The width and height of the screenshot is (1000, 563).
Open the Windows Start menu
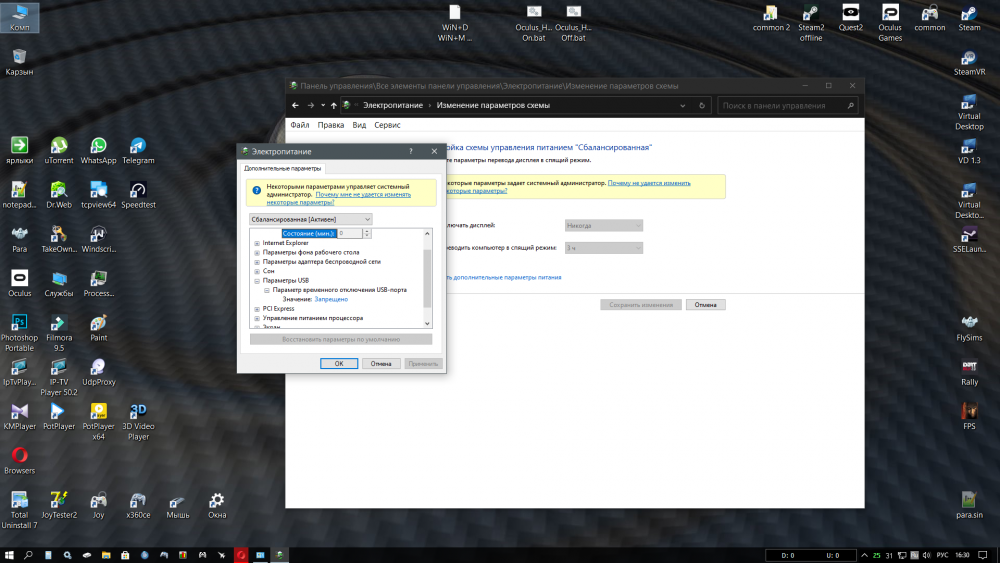tap(9, 554)
